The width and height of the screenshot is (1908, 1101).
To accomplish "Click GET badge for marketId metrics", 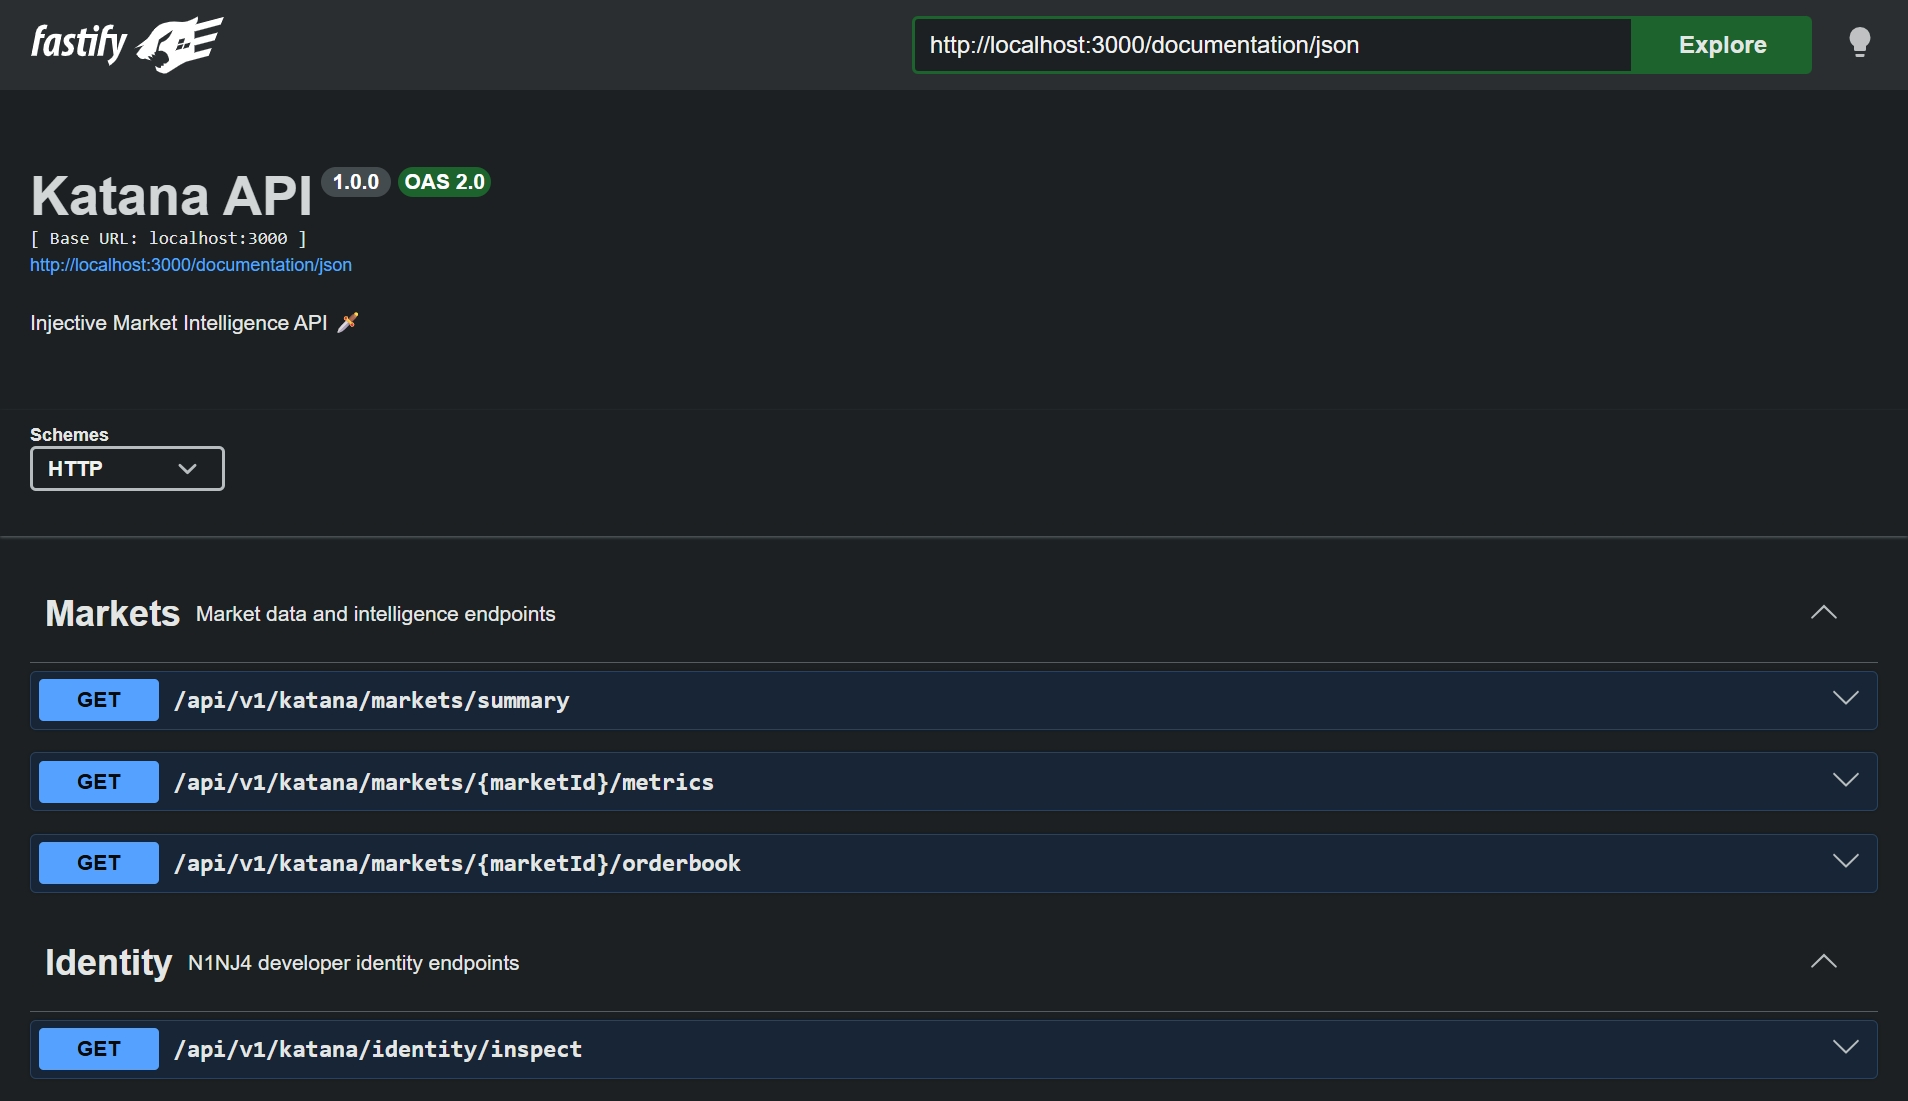I will (x=99, y=782).
